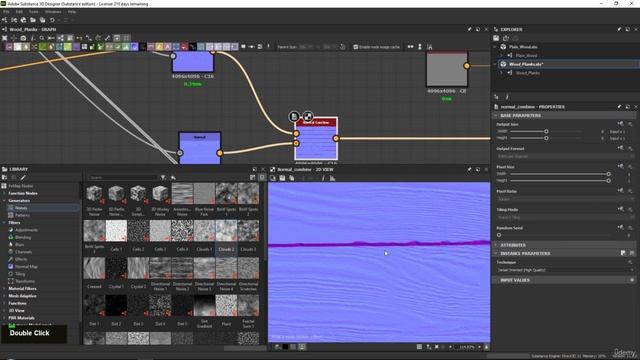Expand Mesh Adaptive in Library
This screenshot has width=640, height=360.
click(x=4, y=296)
